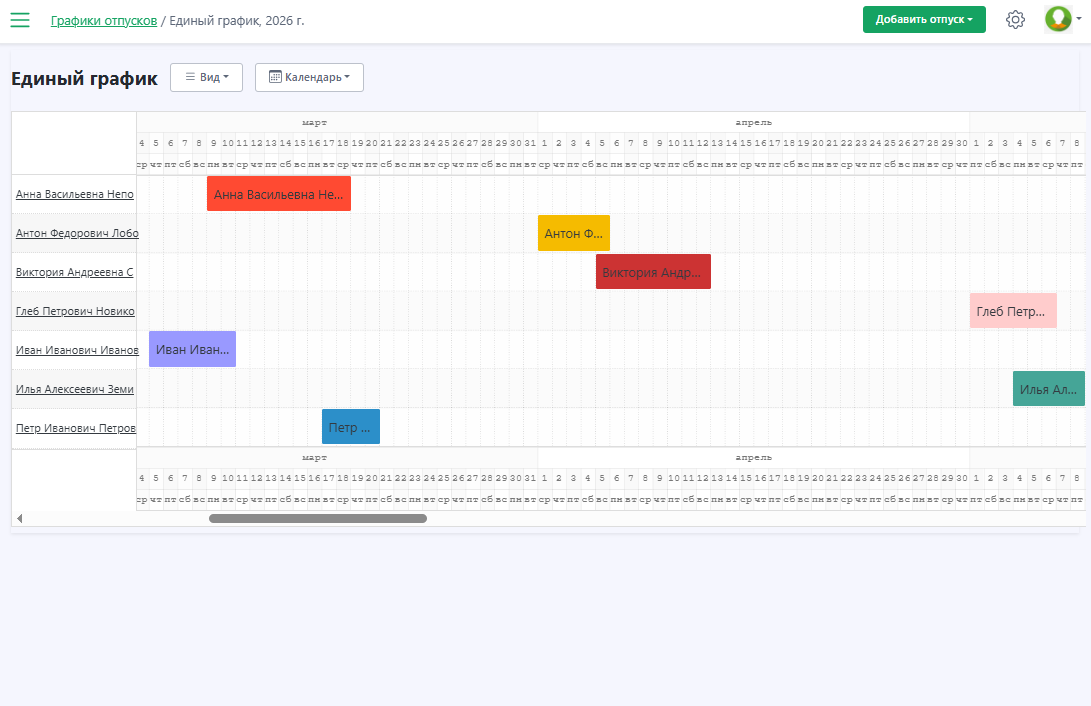
Task: Open the 'Календарь' dropdown
Action: pyautogui.click(x=309, y=77)
